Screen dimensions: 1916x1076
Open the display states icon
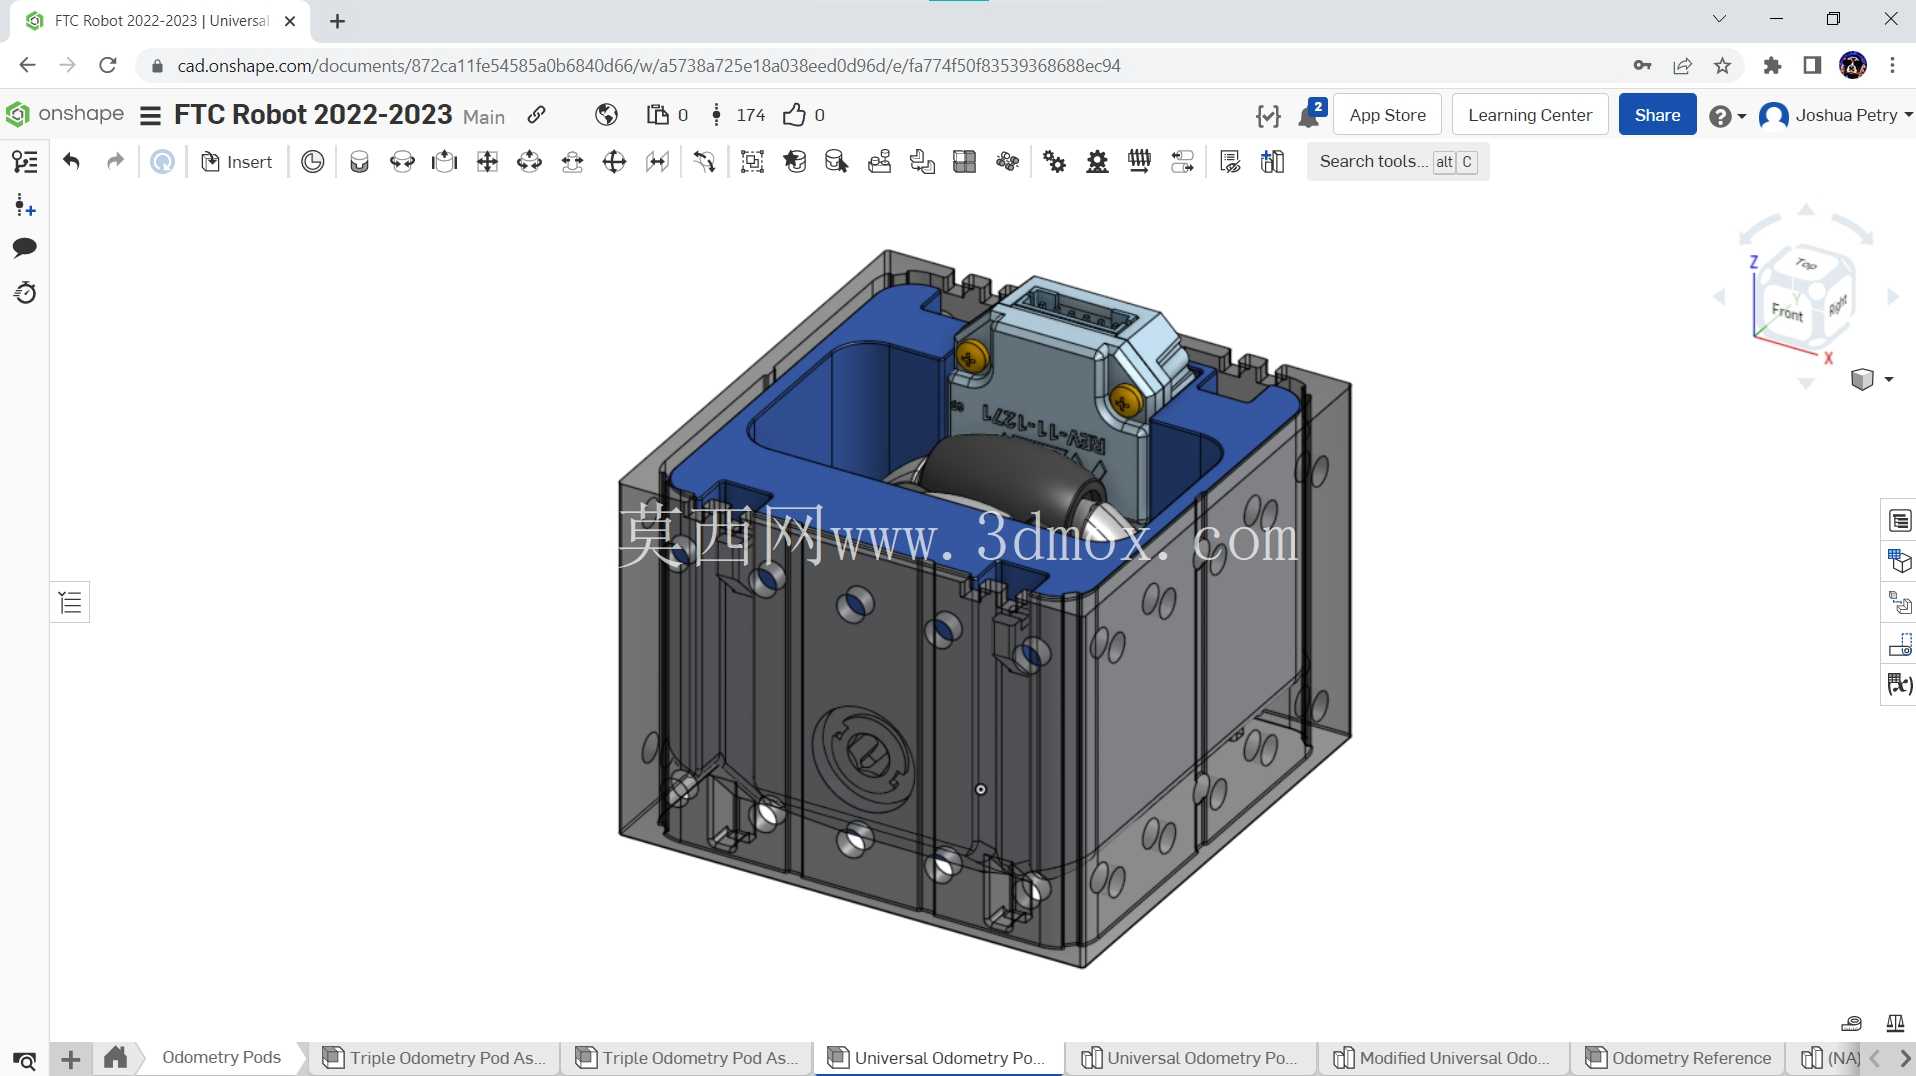[1230, 162]
